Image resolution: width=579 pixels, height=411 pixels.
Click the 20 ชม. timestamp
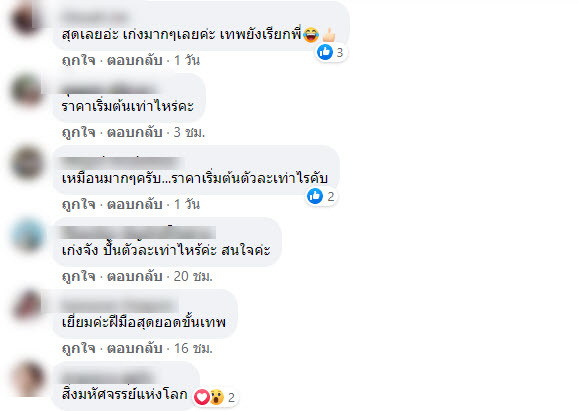pos(193,276)
